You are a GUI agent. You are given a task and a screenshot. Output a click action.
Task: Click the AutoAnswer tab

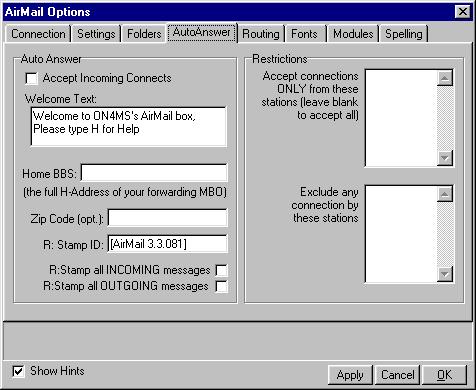(x=202, y=32)
